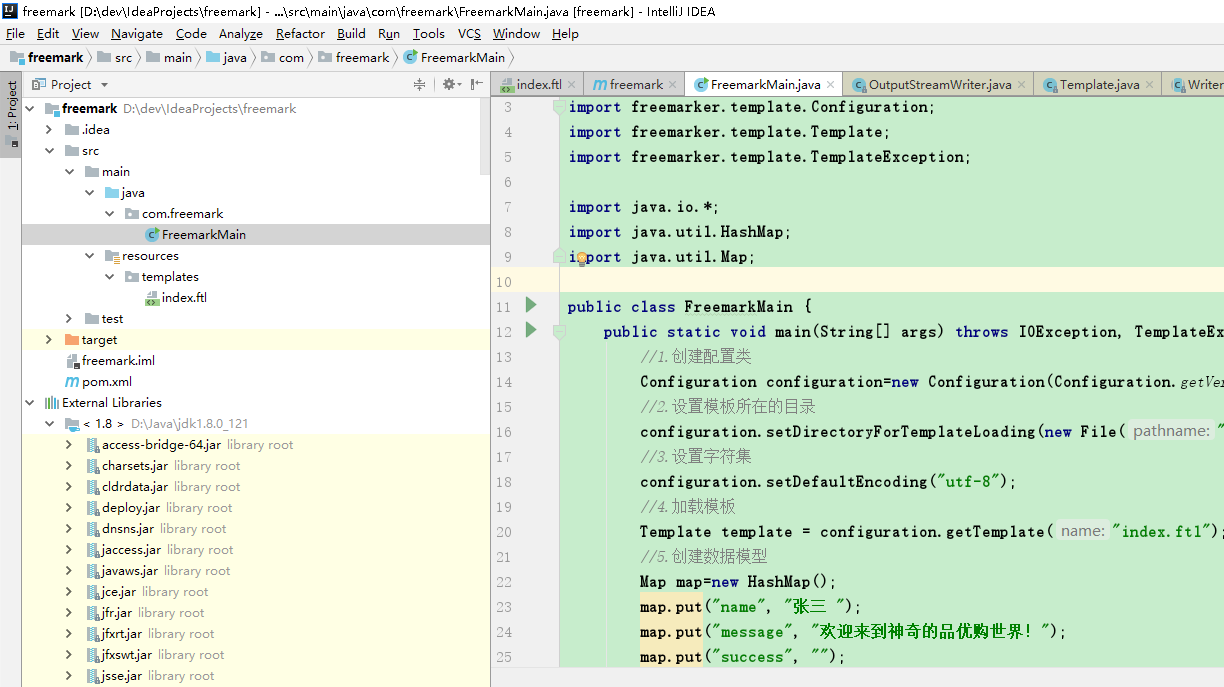1224x687 pixels.
Task: Switch to the Template.java tab
Action: (x=1099, y=85)
